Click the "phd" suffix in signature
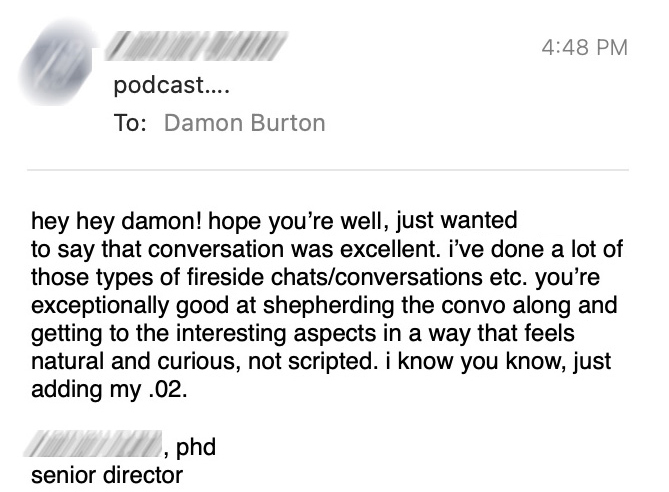Image resolution: width=669 pixels, height=492 pixels. pyautogui.click(x=195, y=447)
